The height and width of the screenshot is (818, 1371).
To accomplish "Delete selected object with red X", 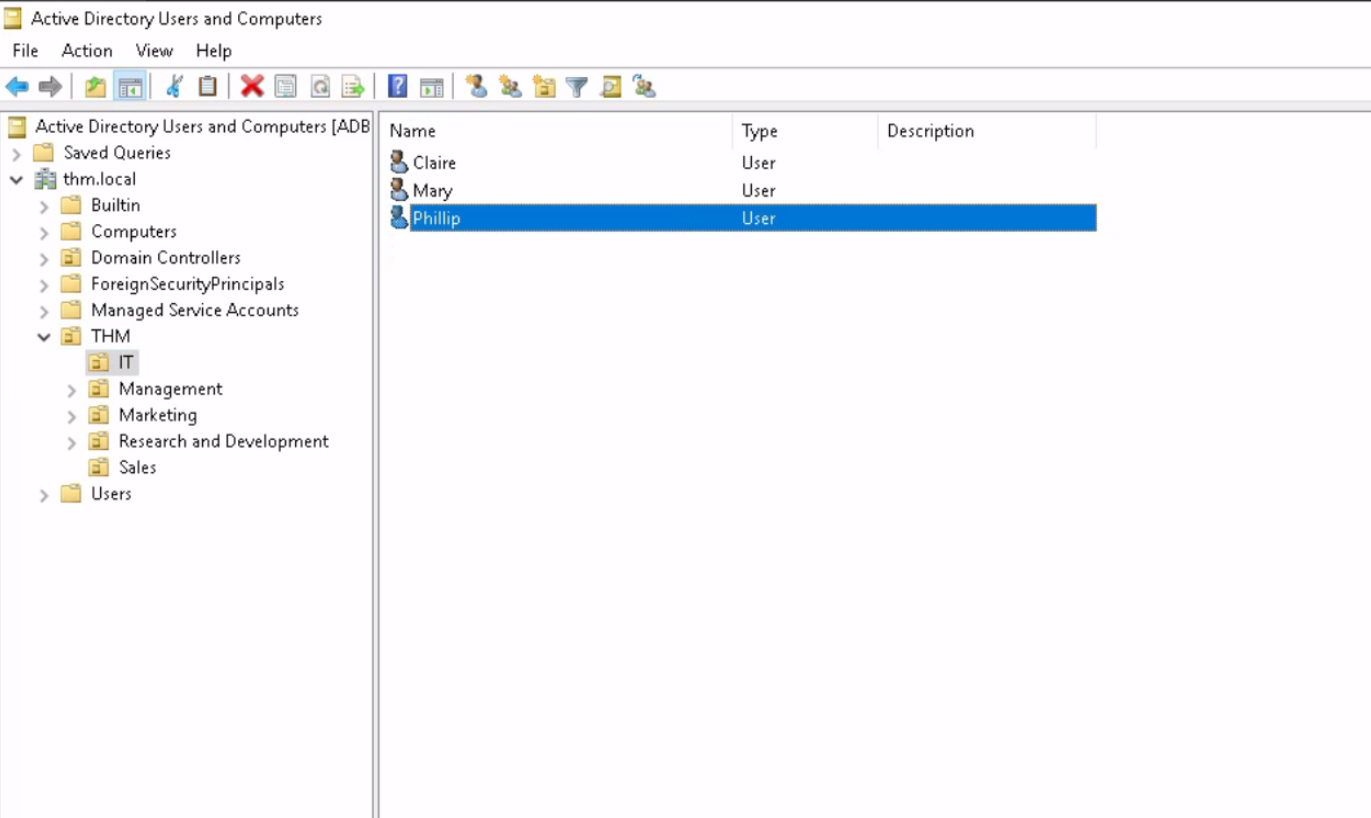I will [252, 87].
